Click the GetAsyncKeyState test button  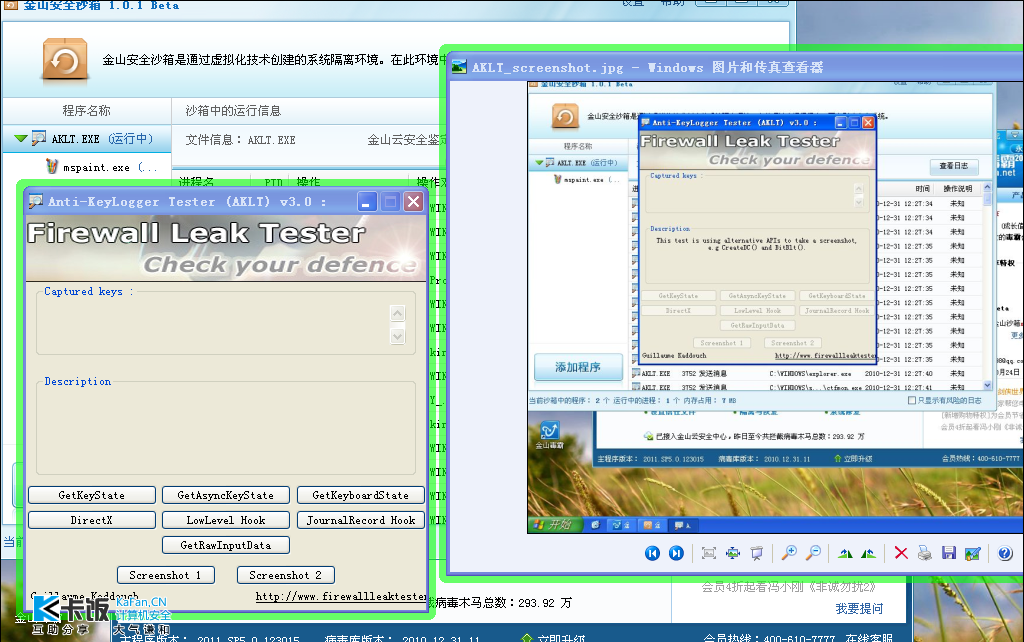(x=225, y=495)
